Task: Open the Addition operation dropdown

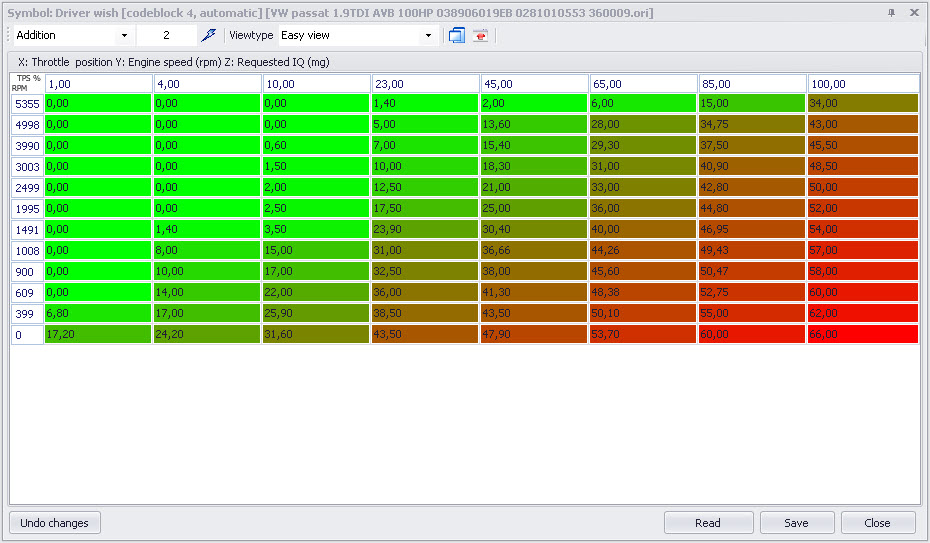Action: [x=124, y=35]
